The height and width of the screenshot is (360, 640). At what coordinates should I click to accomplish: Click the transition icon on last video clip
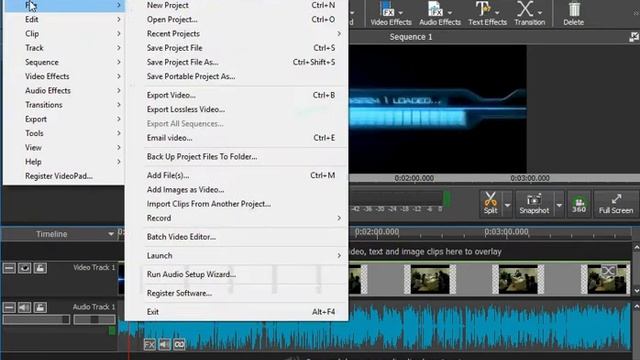coord(608,271)
